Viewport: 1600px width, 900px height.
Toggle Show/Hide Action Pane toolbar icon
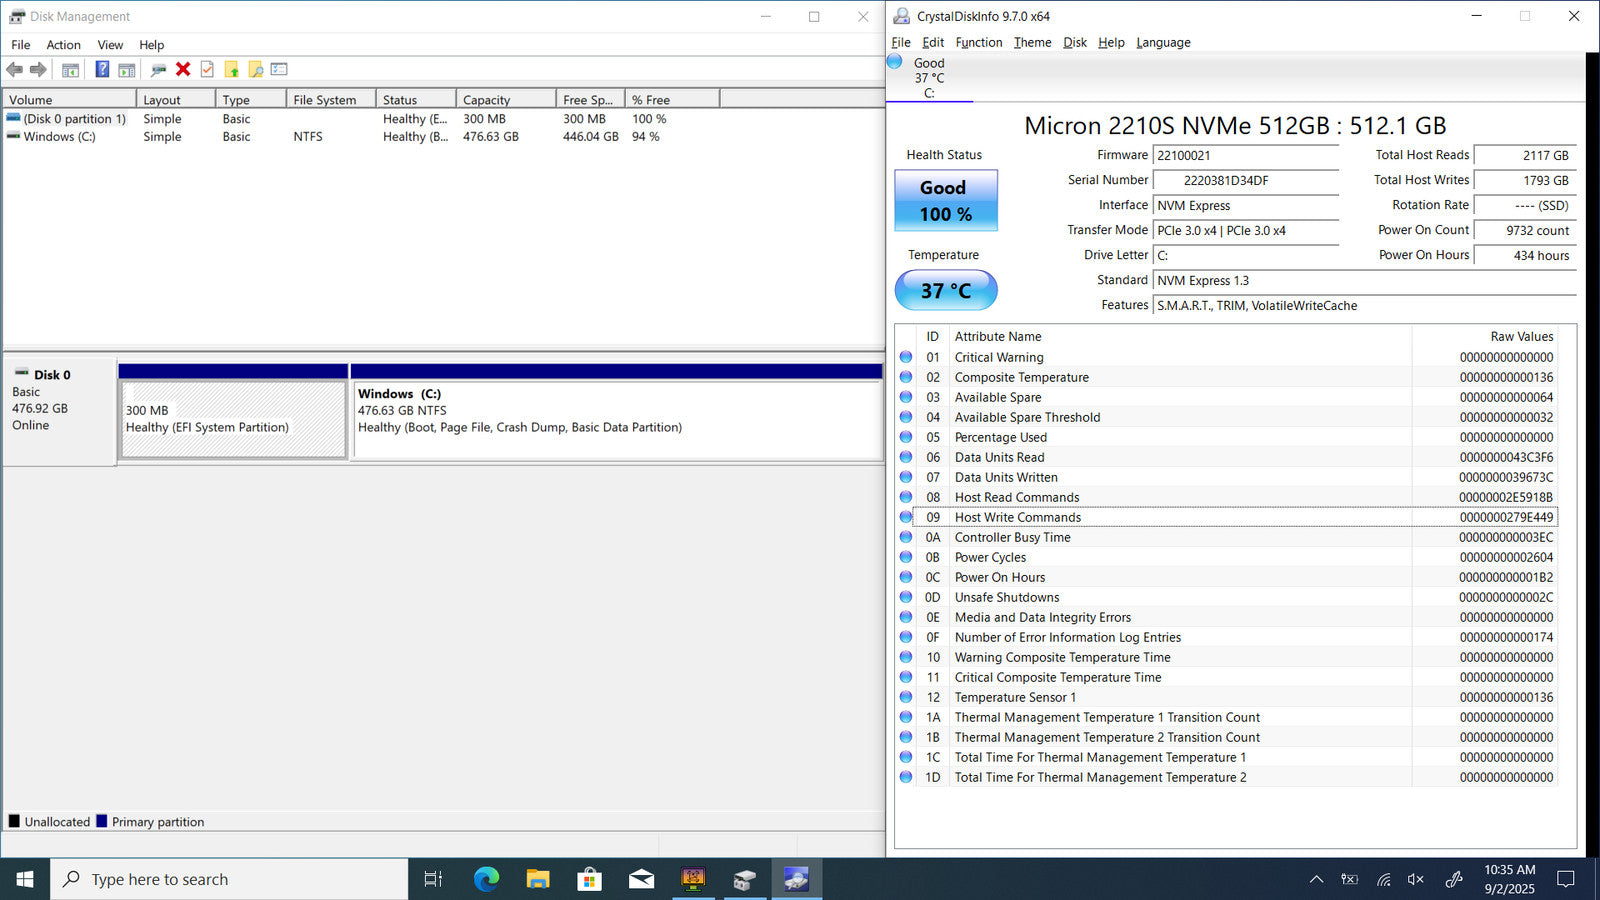[127, 70]
